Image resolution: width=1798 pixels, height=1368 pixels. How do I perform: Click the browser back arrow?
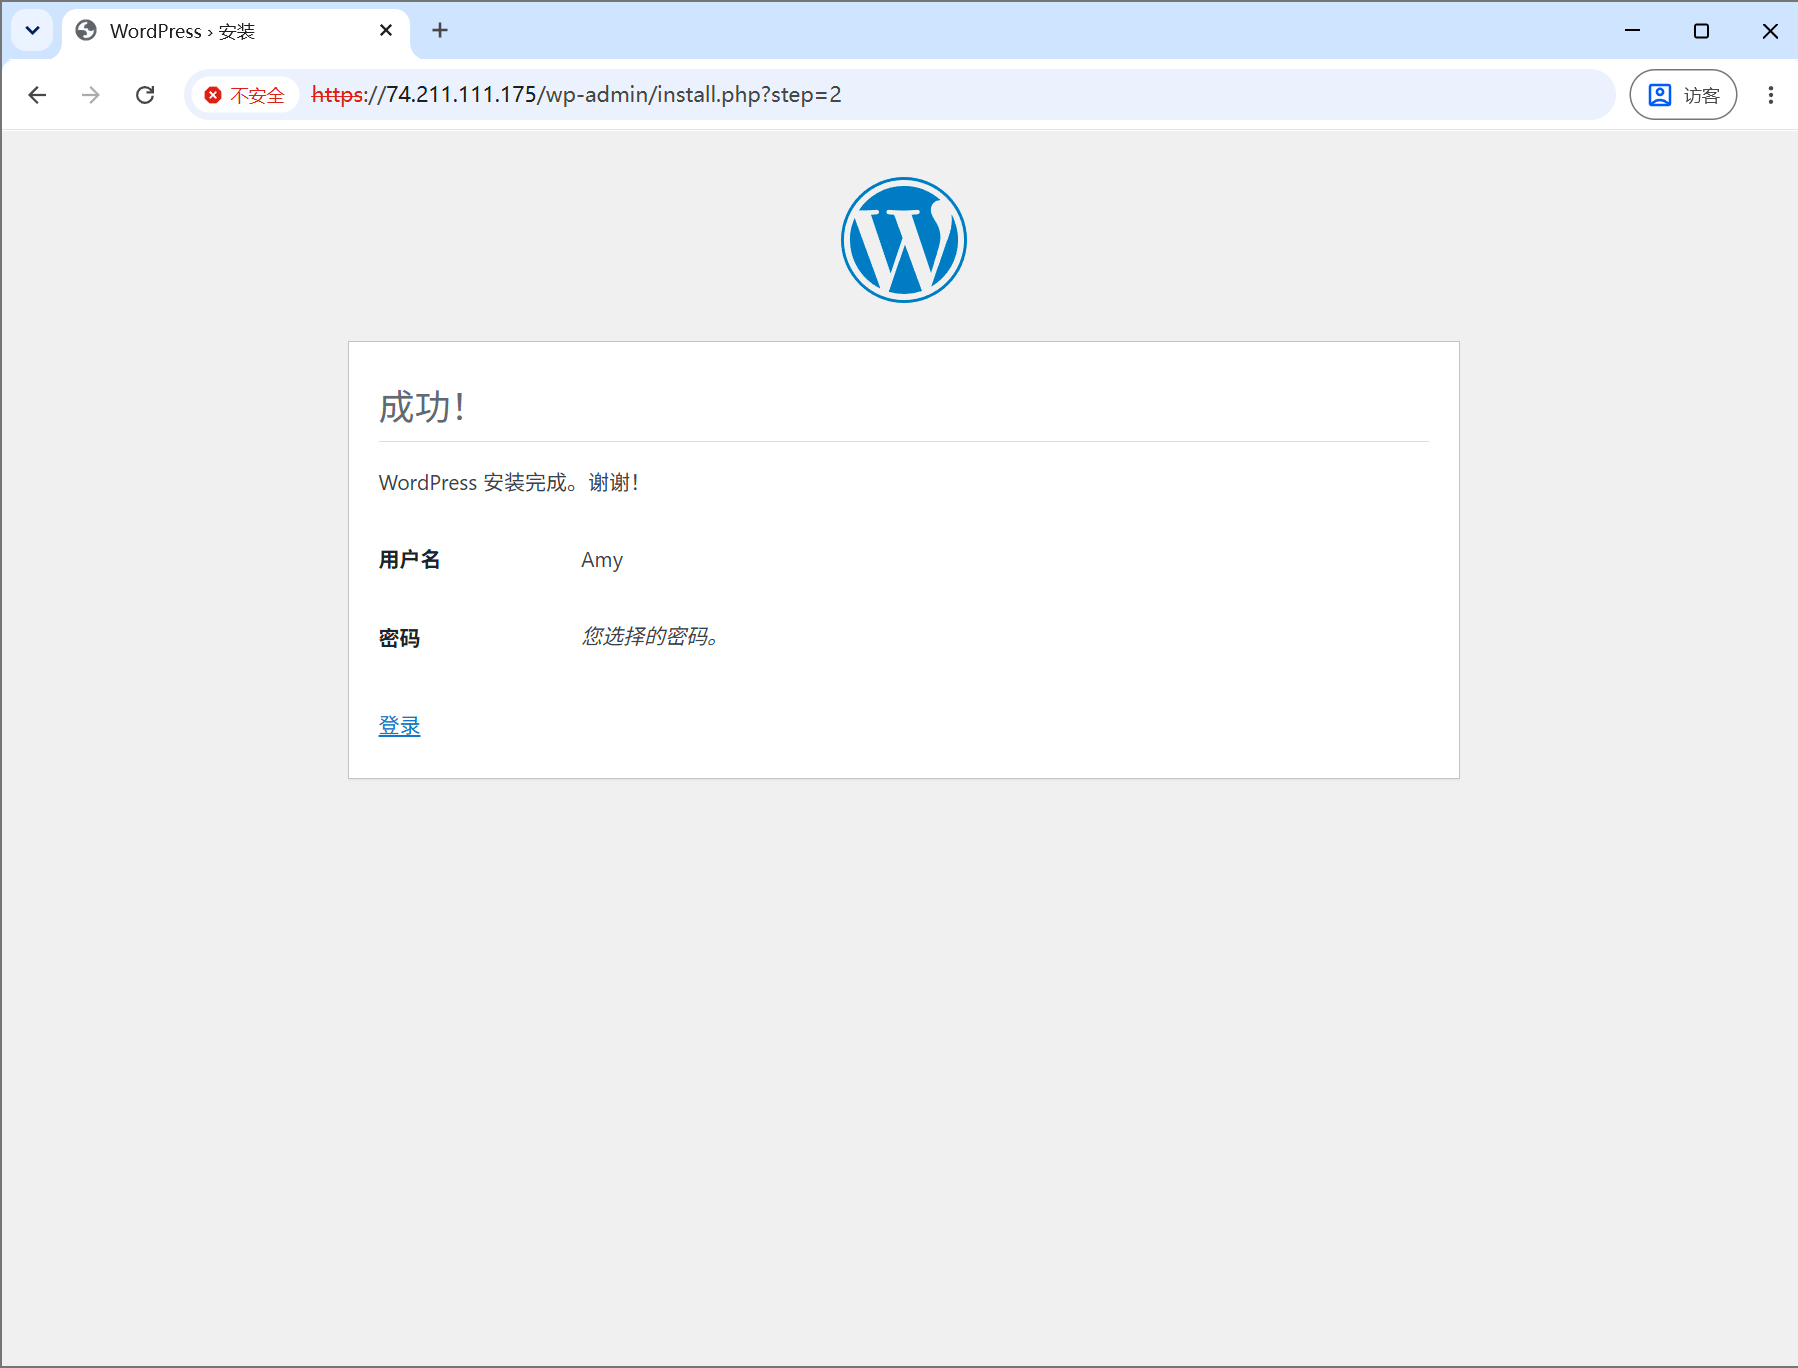tap(37, 95)
